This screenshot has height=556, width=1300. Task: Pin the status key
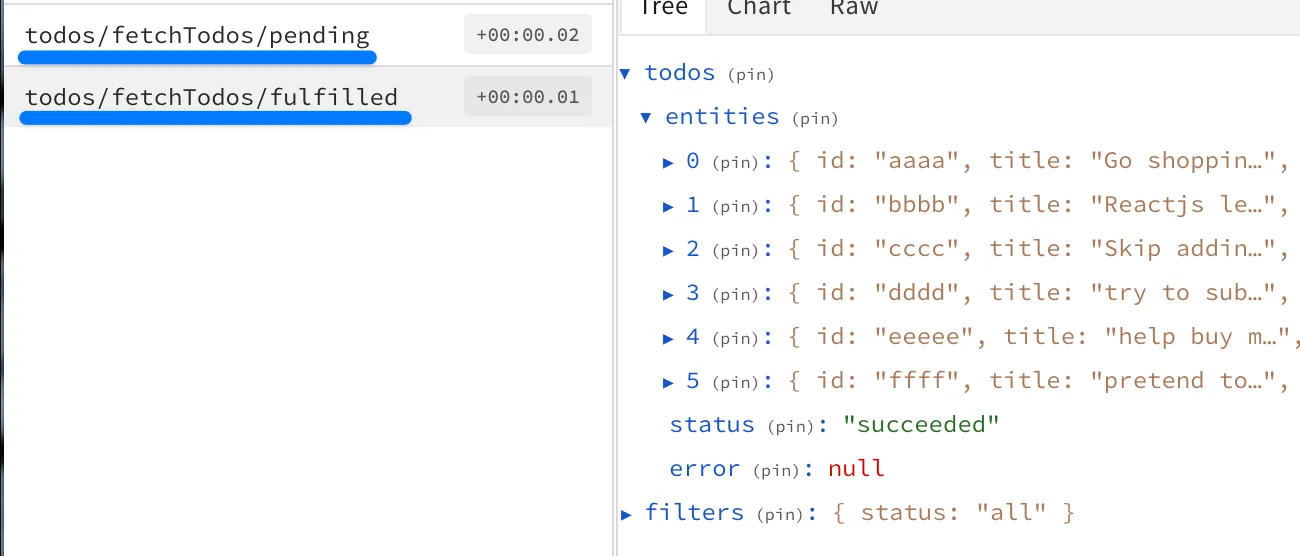pyautogui.click(x=792, y=427)
